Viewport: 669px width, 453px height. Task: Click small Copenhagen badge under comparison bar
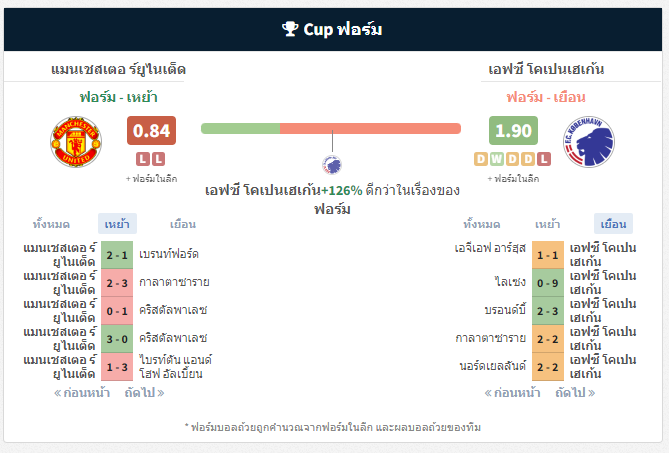pyautogui.click(x=331, y=165)
